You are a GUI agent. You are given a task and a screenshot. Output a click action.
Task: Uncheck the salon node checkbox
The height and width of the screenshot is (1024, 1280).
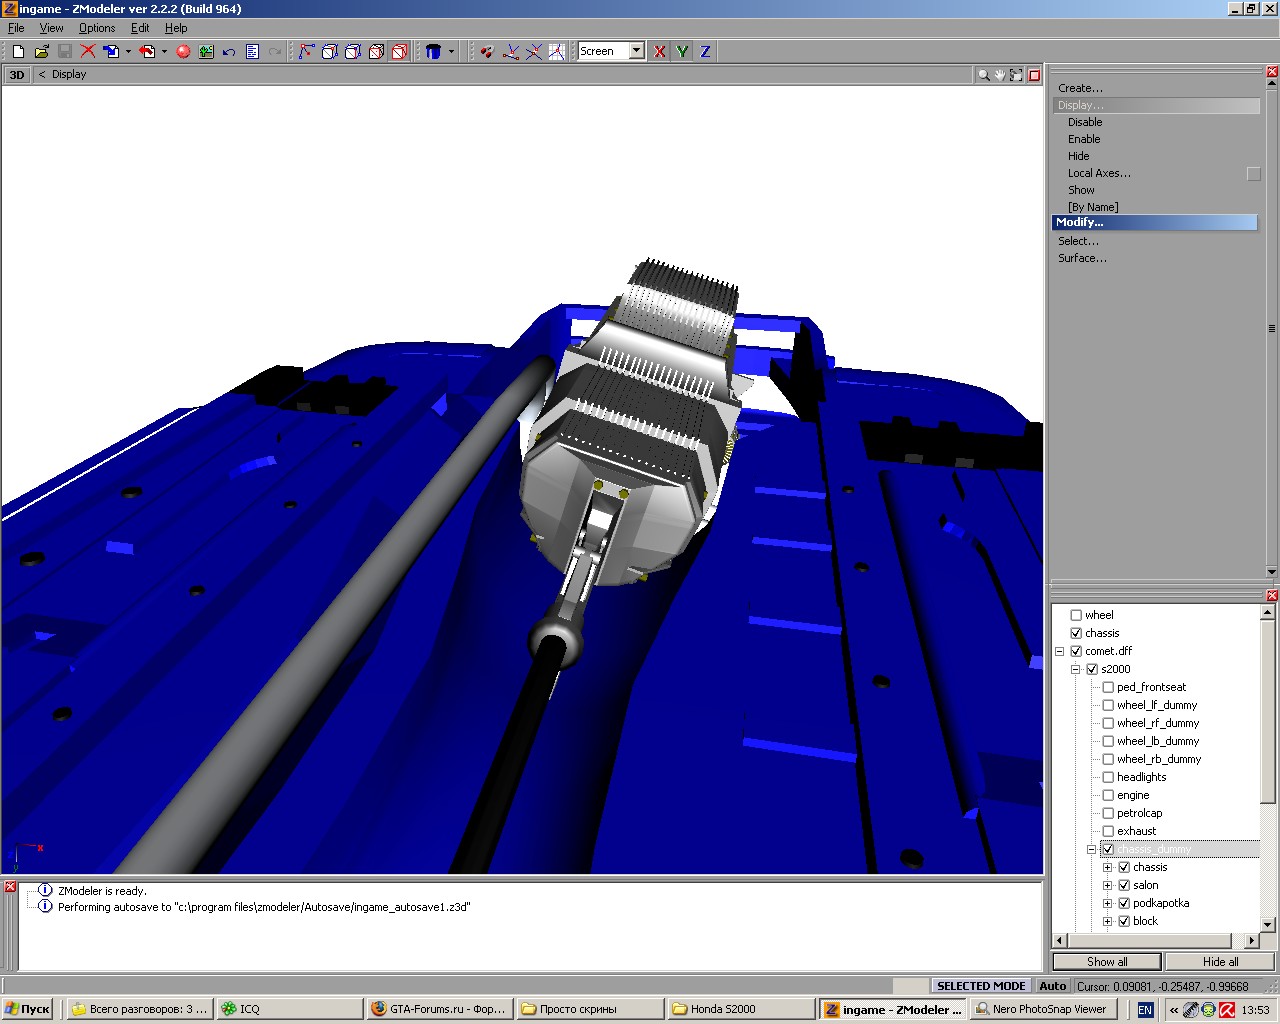tap(1124, 885)
